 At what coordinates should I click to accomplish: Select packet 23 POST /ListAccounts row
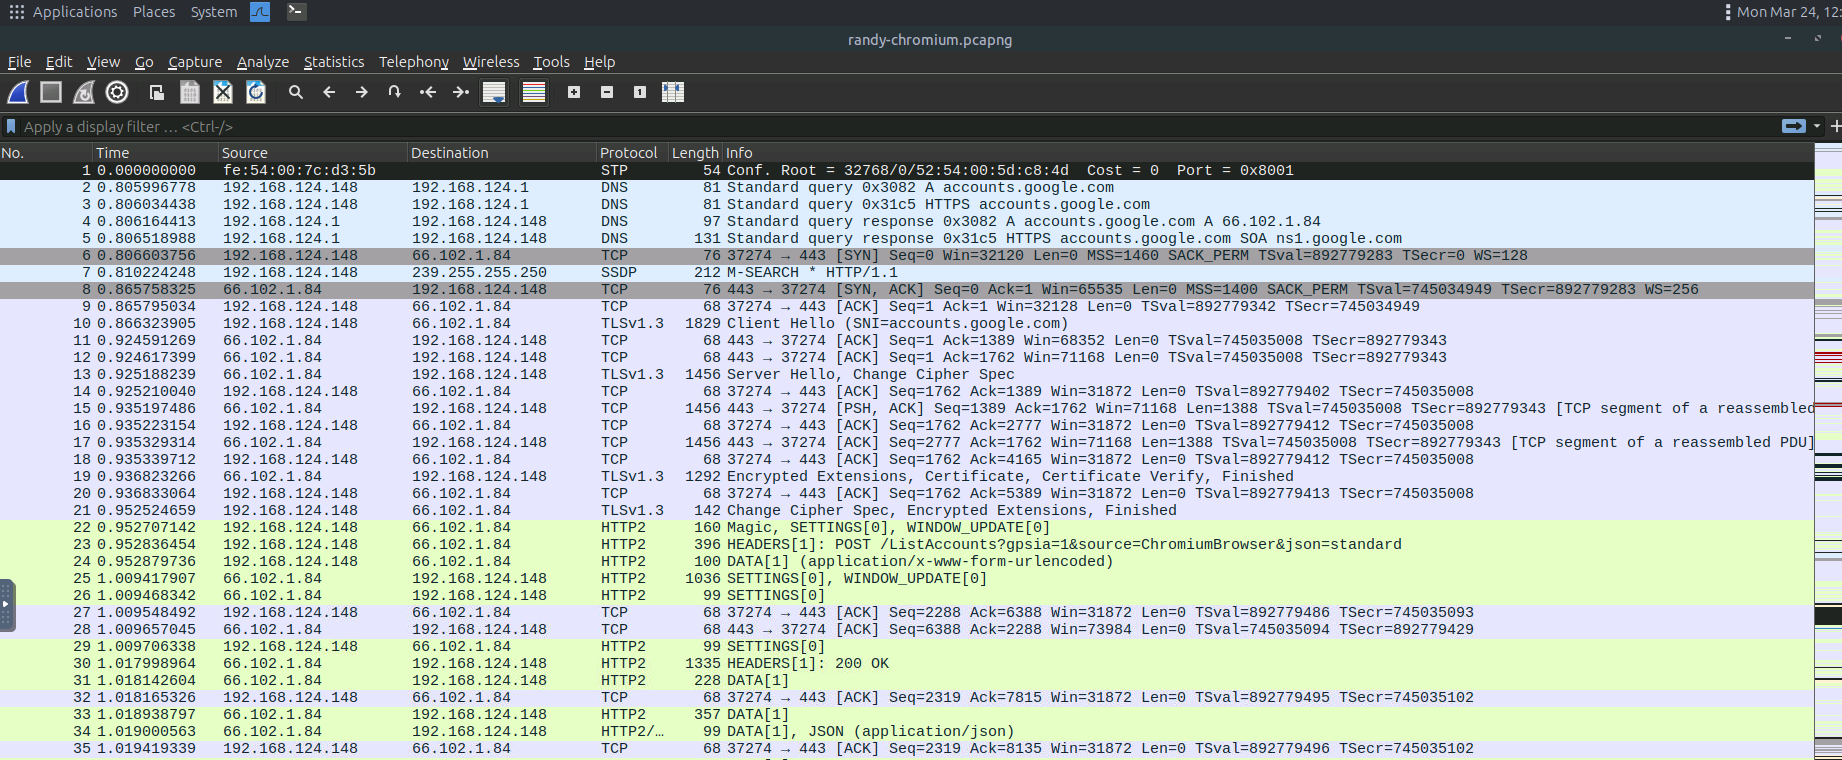[x=906, y=545]
